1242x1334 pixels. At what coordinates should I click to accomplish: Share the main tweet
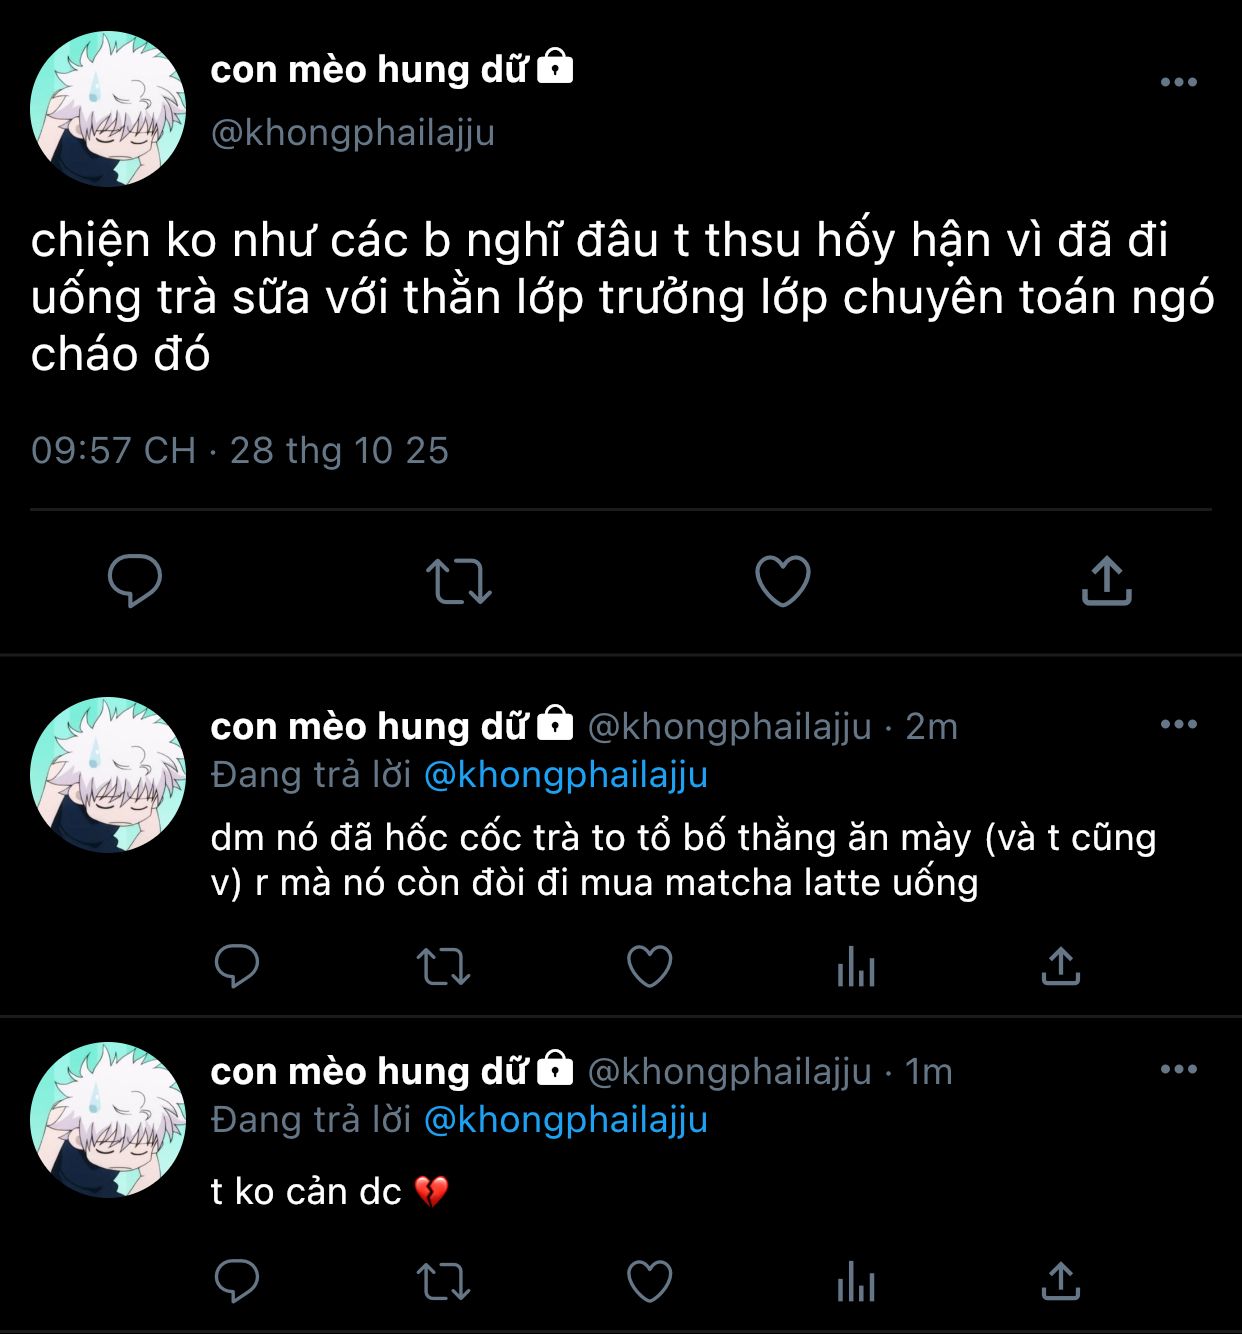pyautogui.click(x=1106, y=580)
